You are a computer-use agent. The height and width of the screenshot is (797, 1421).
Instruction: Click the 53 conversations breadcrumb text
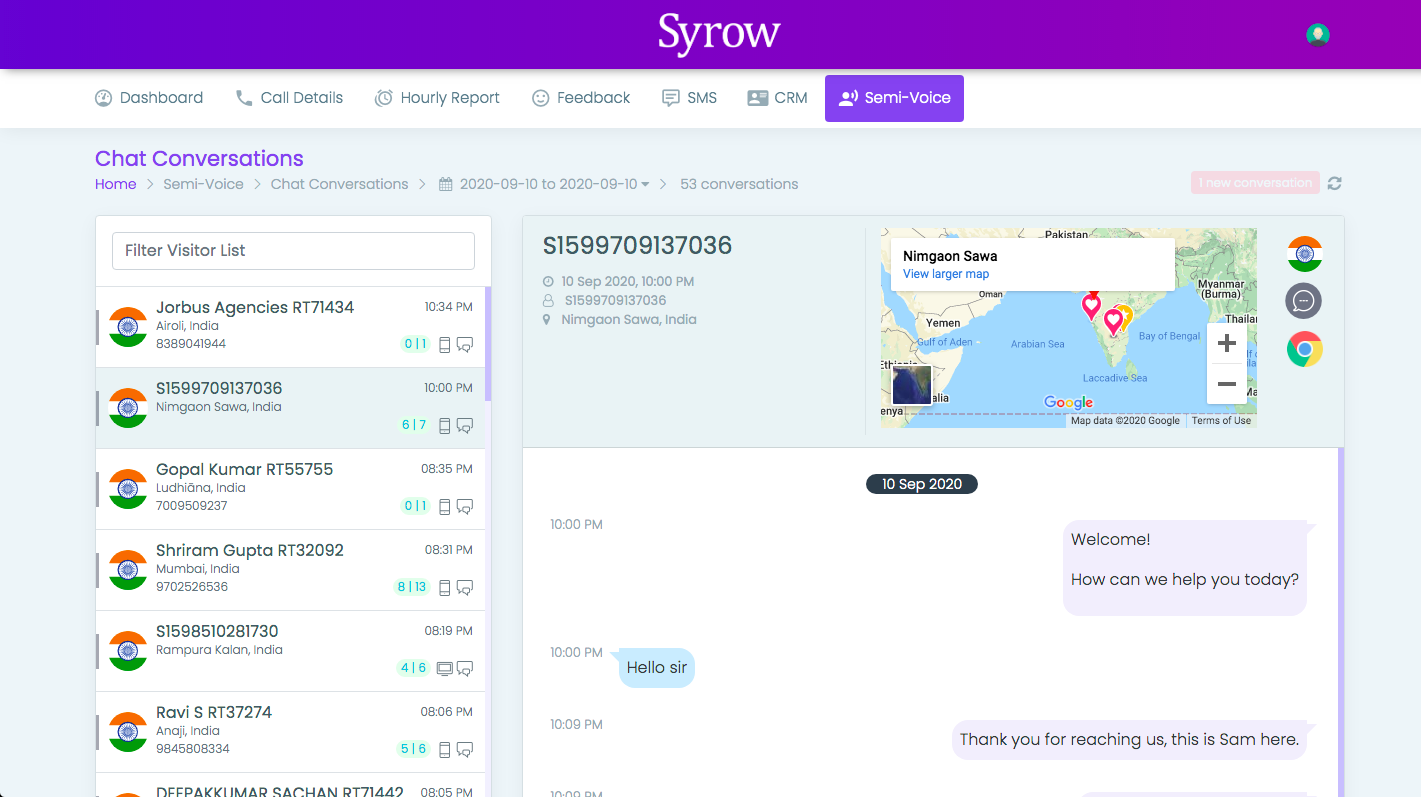pos(739,184)
